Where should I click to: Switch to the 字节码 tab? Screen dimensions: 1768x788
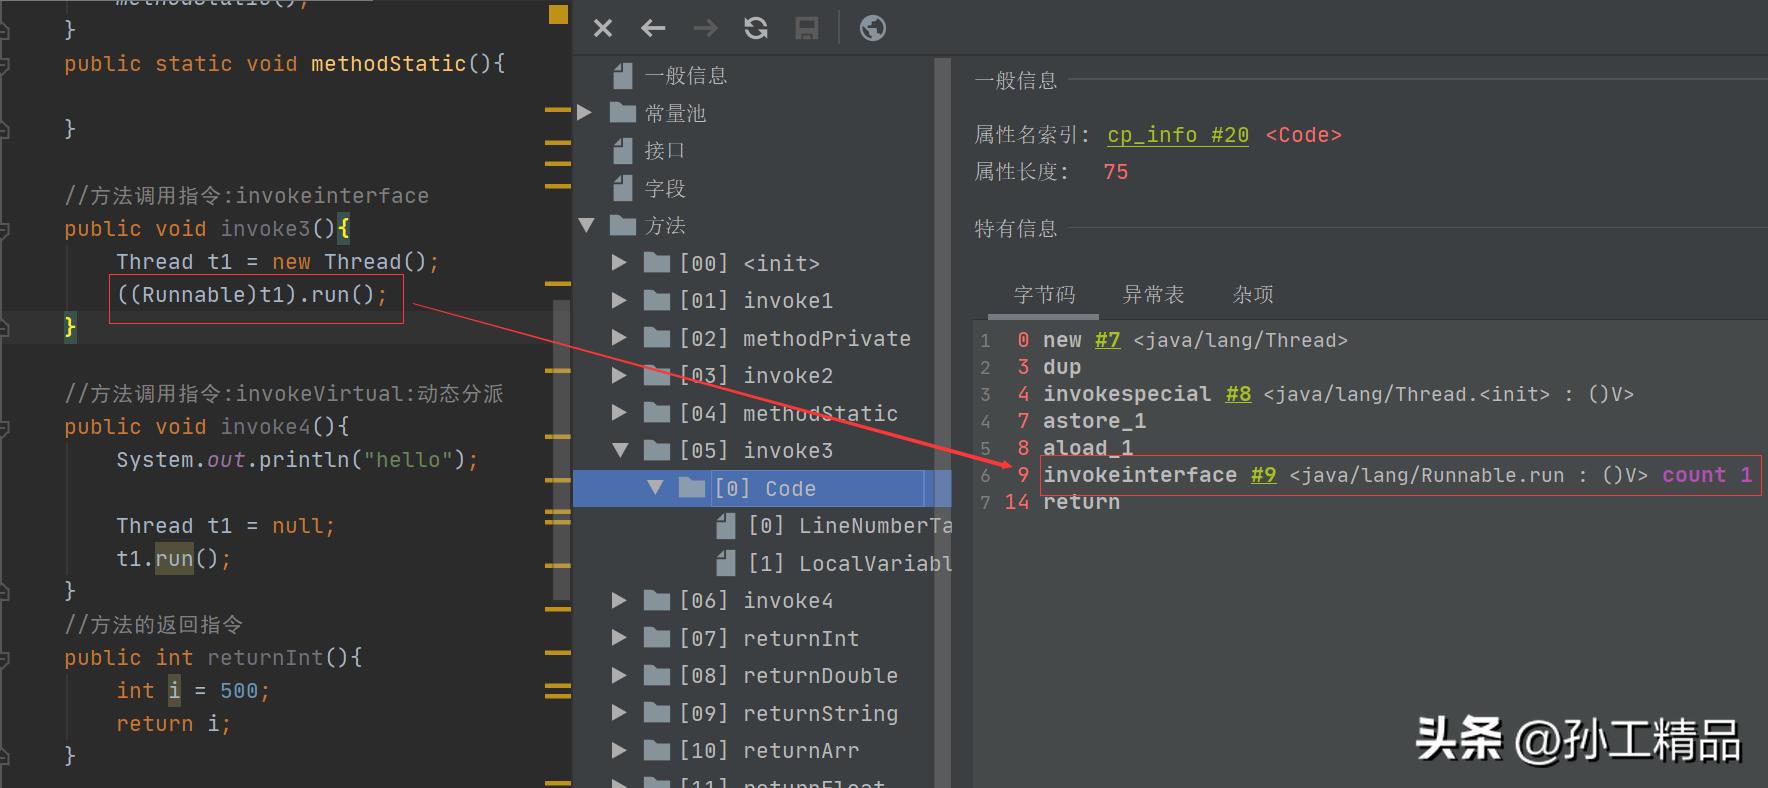[x=1044, y=295]
